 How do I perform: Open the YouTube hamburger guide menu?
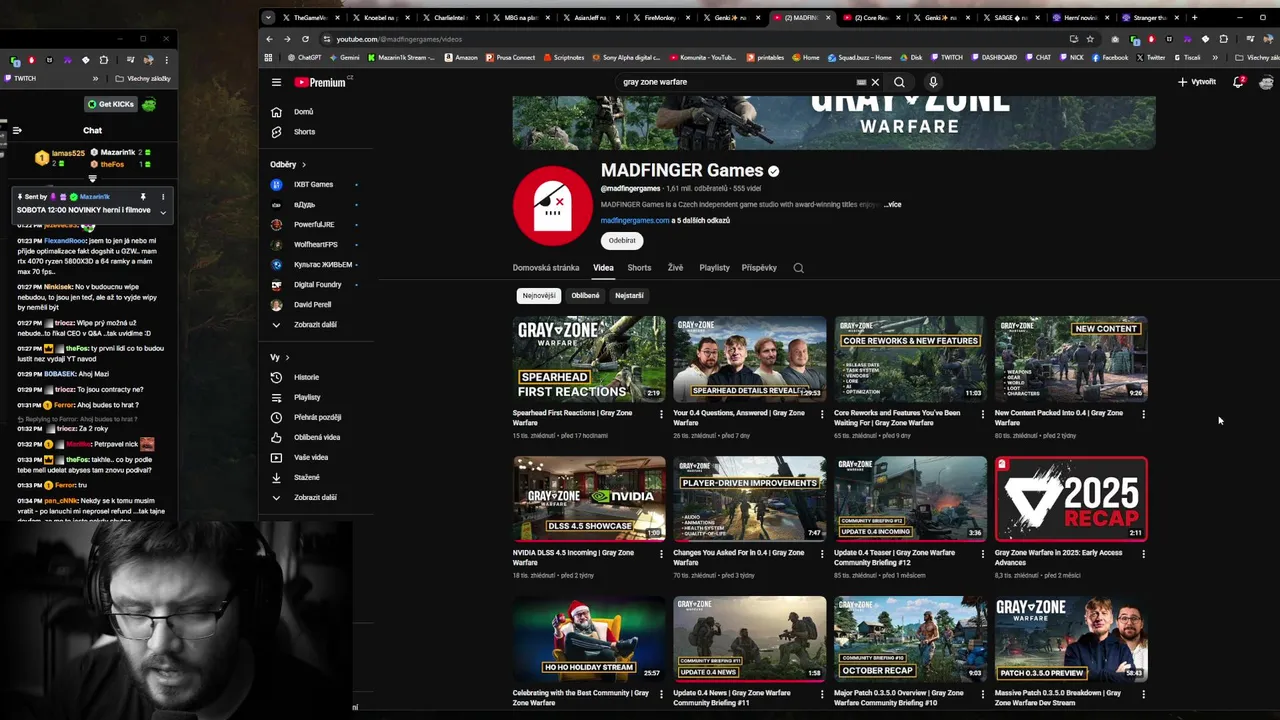click(276, 82)
